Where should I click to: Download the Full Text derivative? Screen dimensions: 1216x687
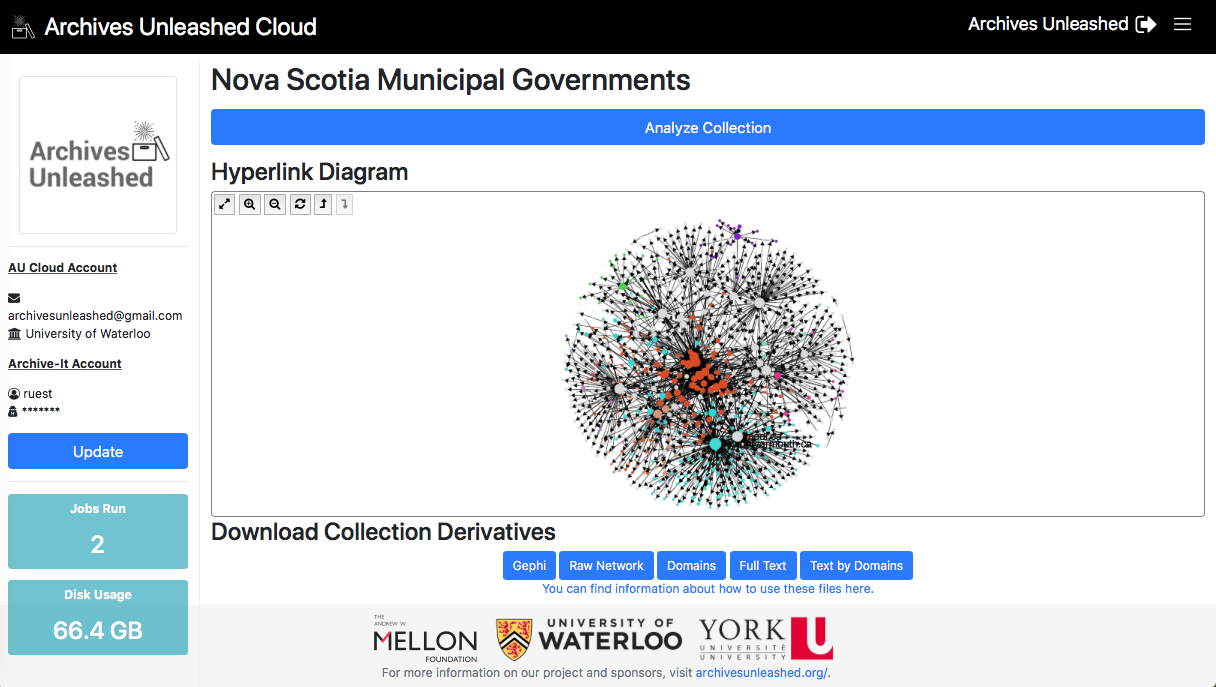(763, 565)
